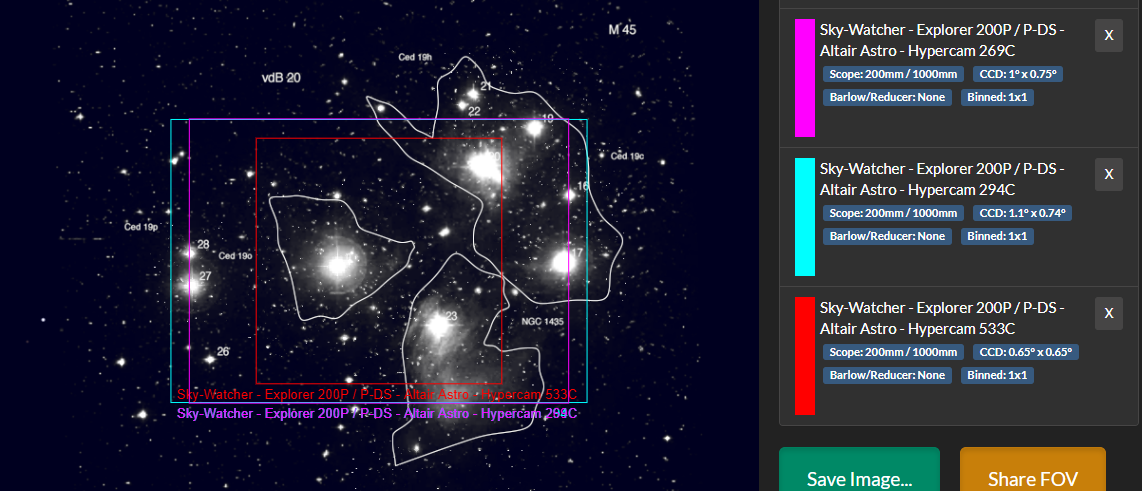Screen dimensions: 1142x491
Task: Click the Save Image button
Action: [859, 479]
